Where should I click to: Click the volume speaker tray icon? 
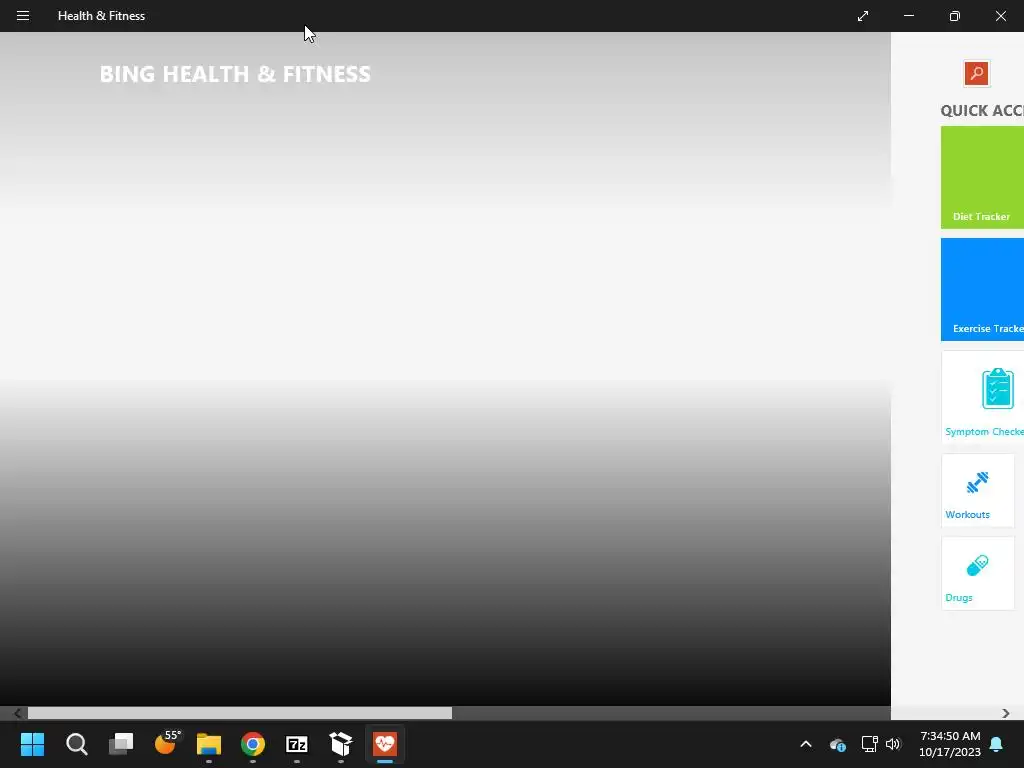(893, 744)
